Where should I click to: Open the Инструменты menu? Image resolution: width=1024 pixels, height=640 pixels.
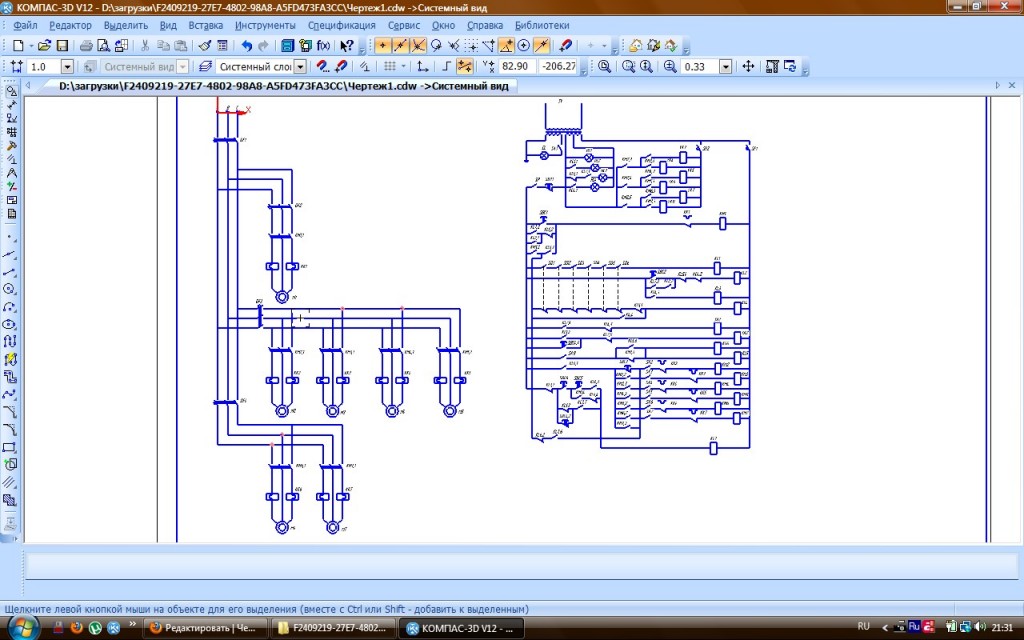coord(265,25)
